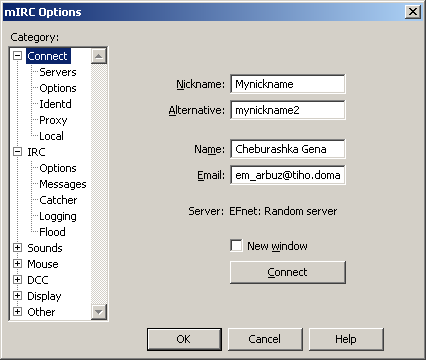Click the 'EFnet: Random server' text

tap(283, 211)
